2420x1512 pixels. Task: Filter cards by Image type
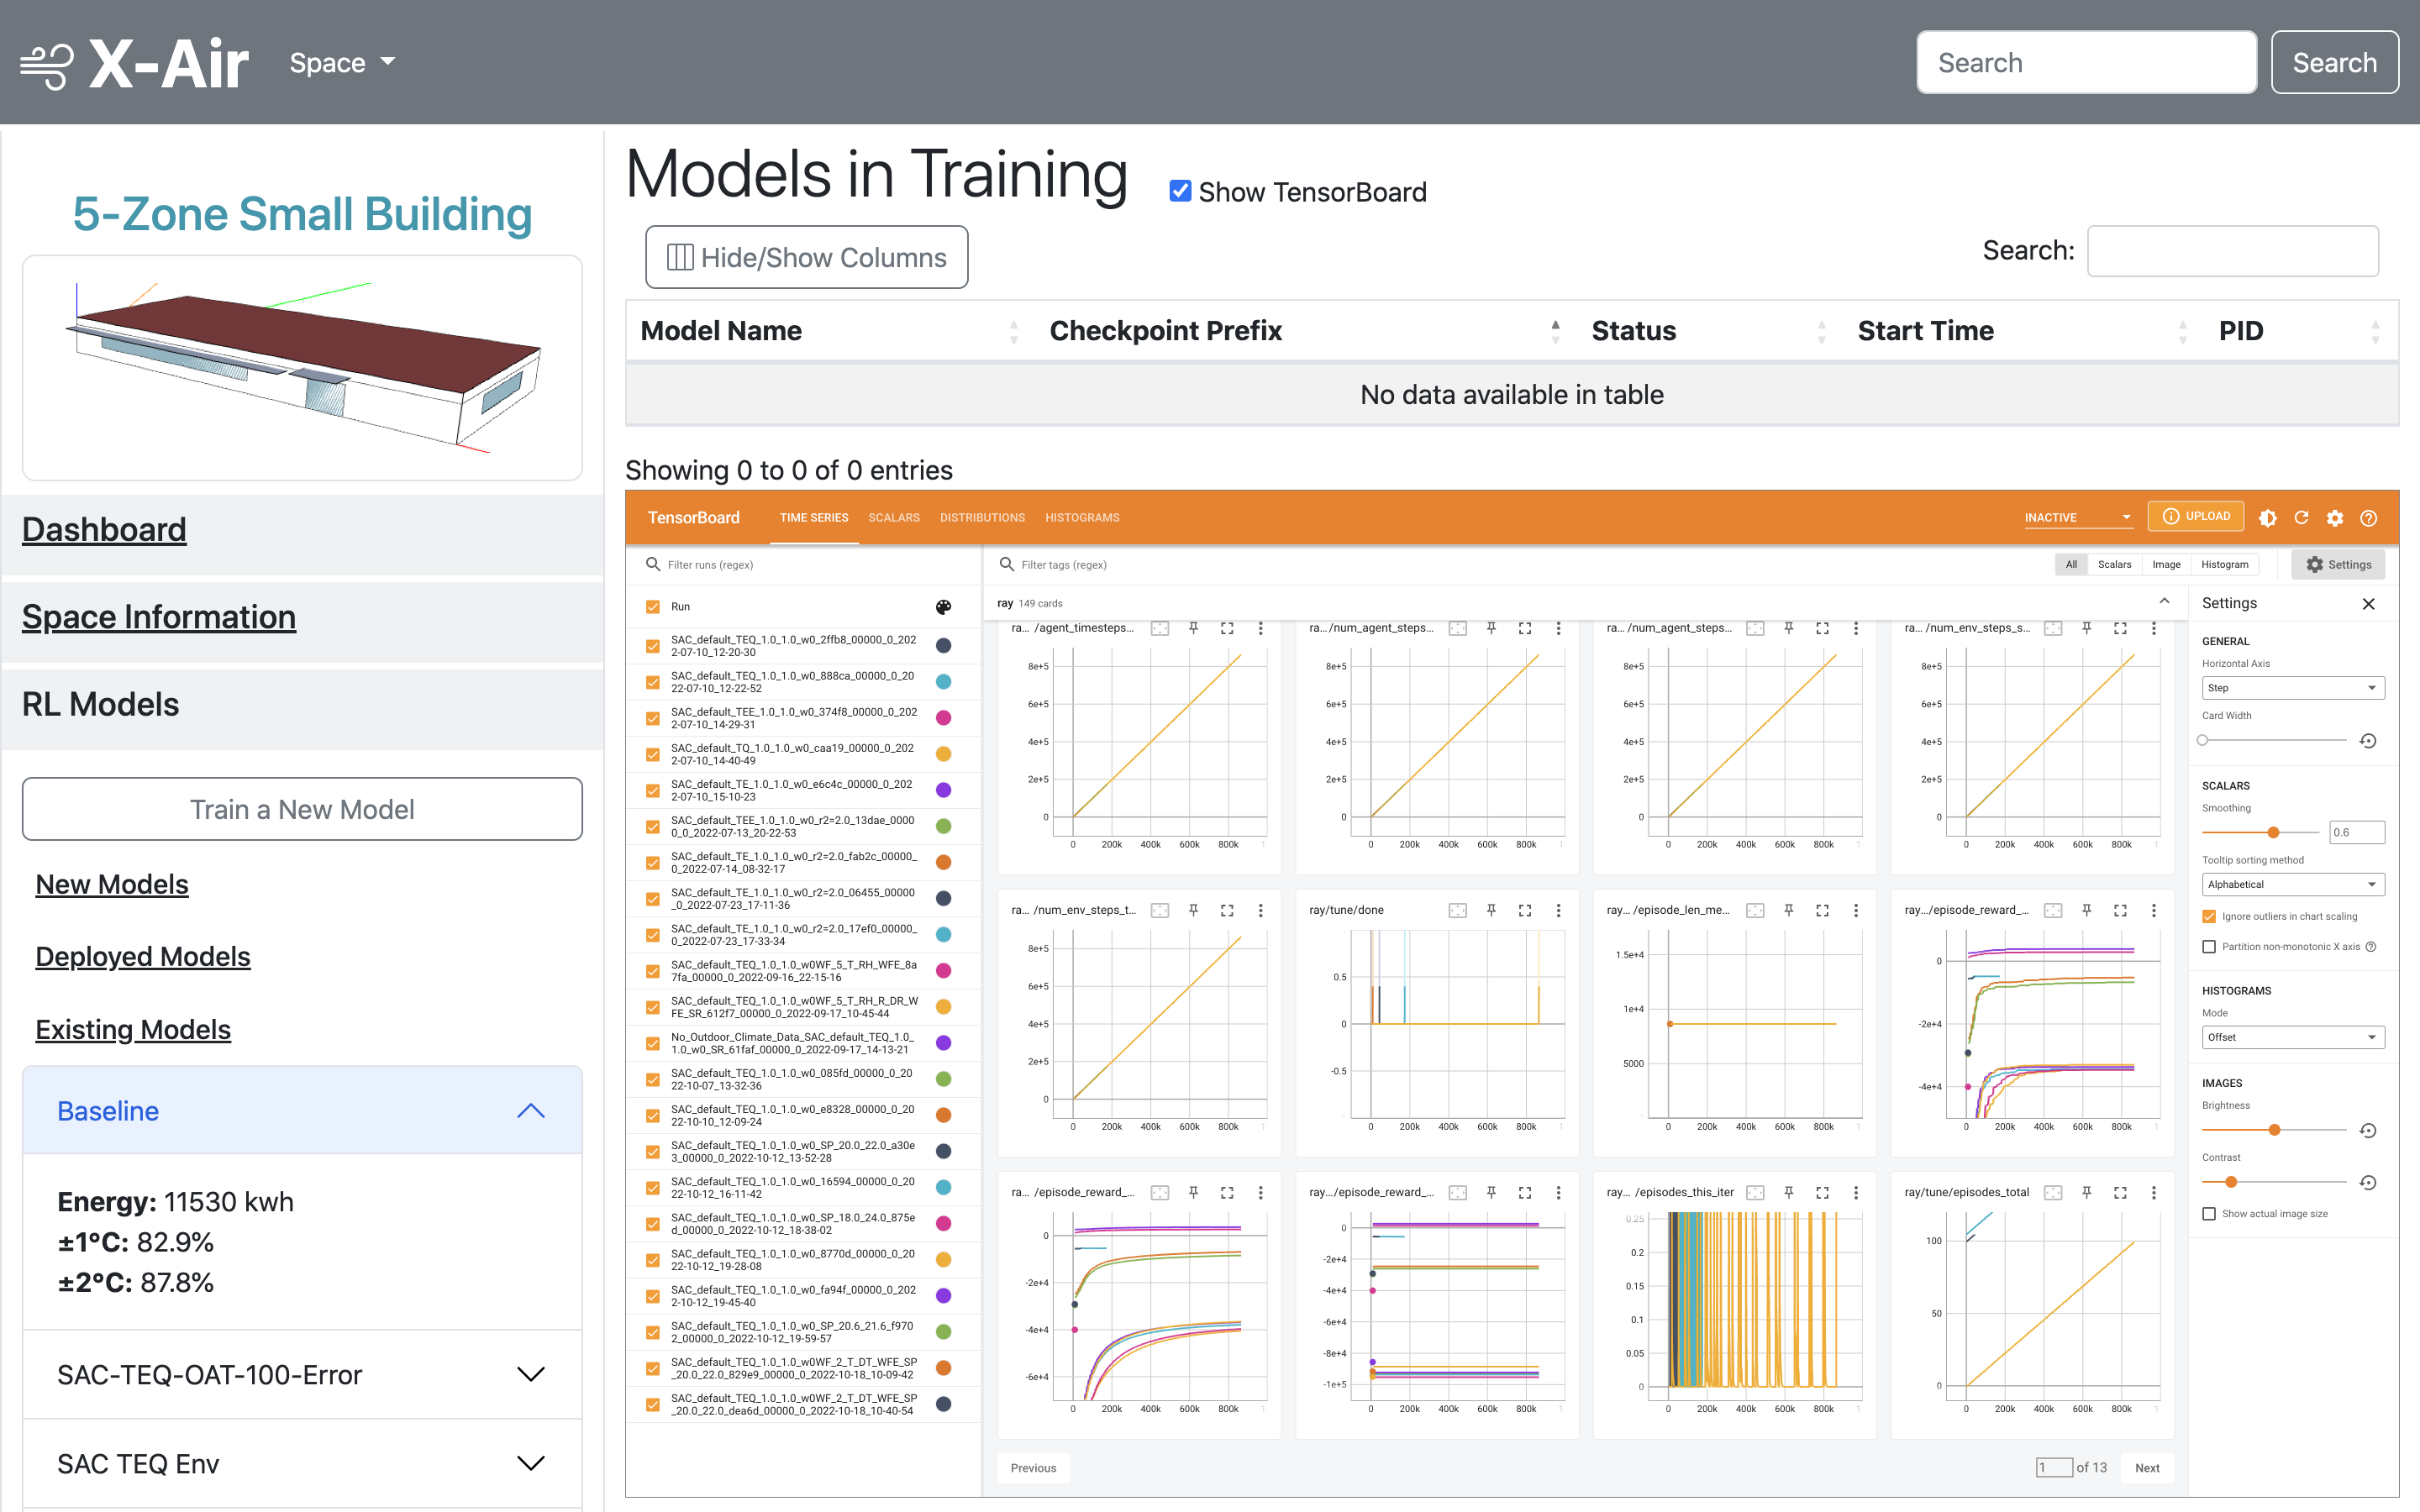click(x=2166, y=565)
